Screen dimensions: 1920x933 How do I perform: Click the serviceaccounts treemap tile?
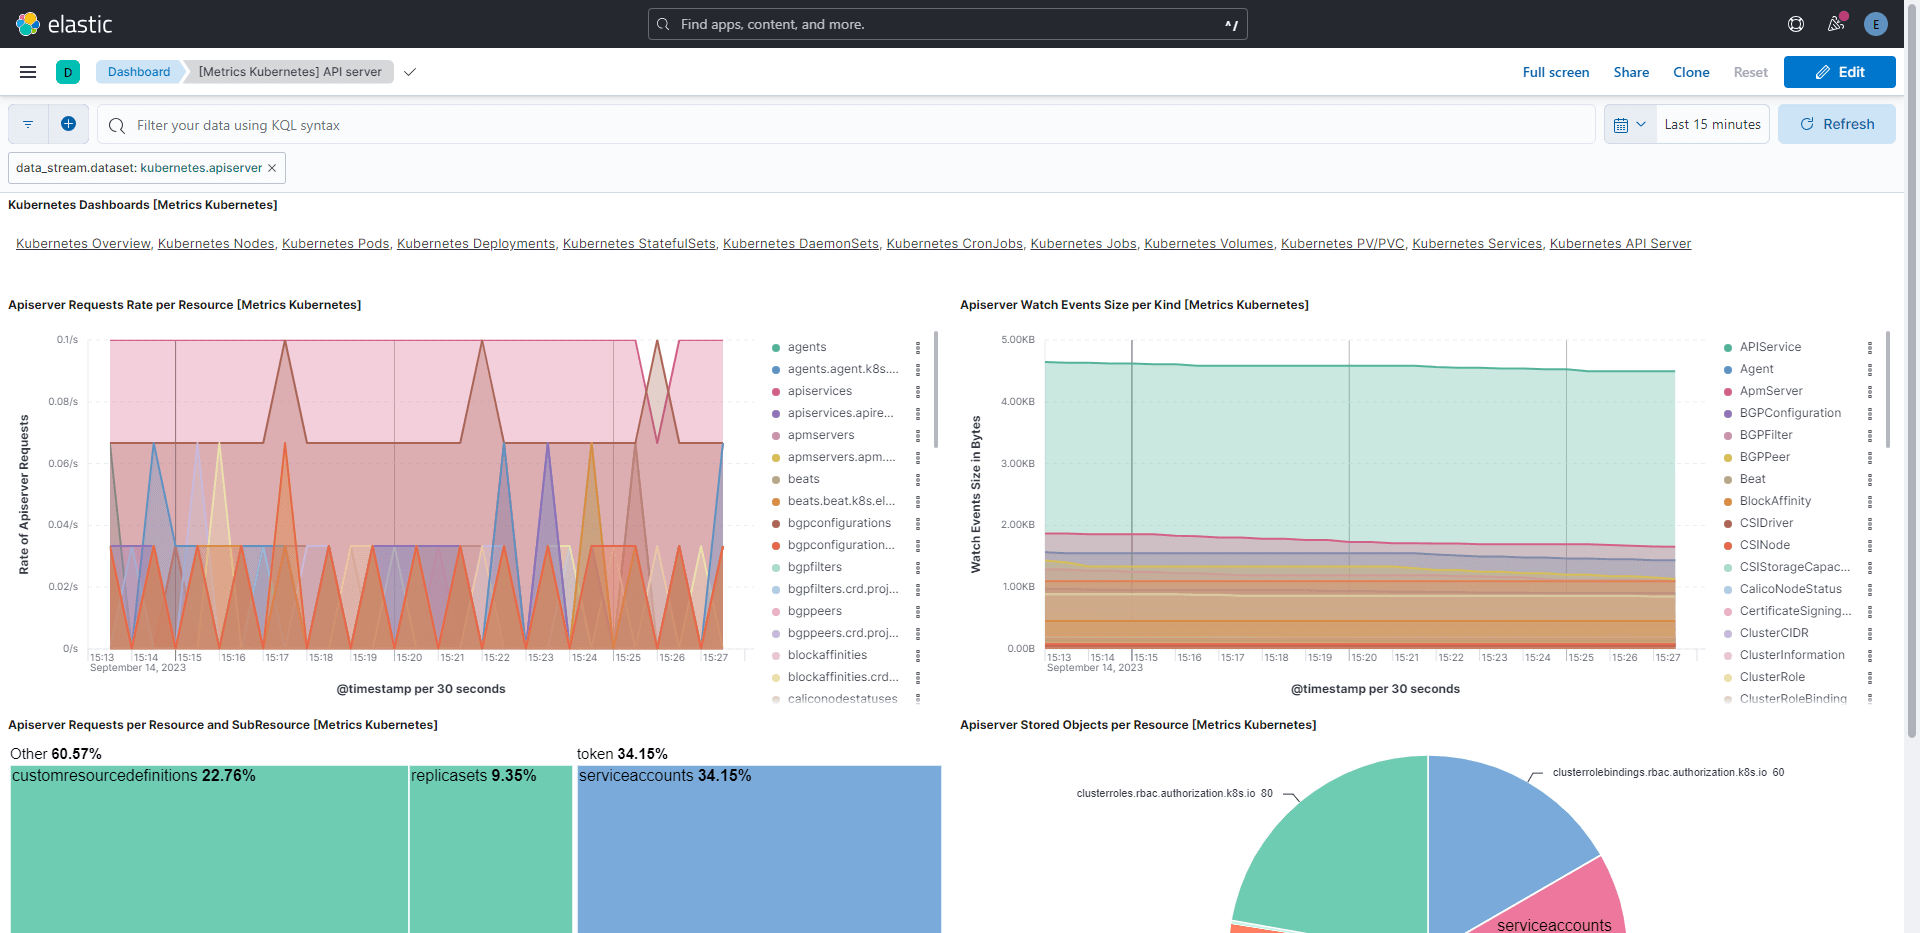point(759,850)
